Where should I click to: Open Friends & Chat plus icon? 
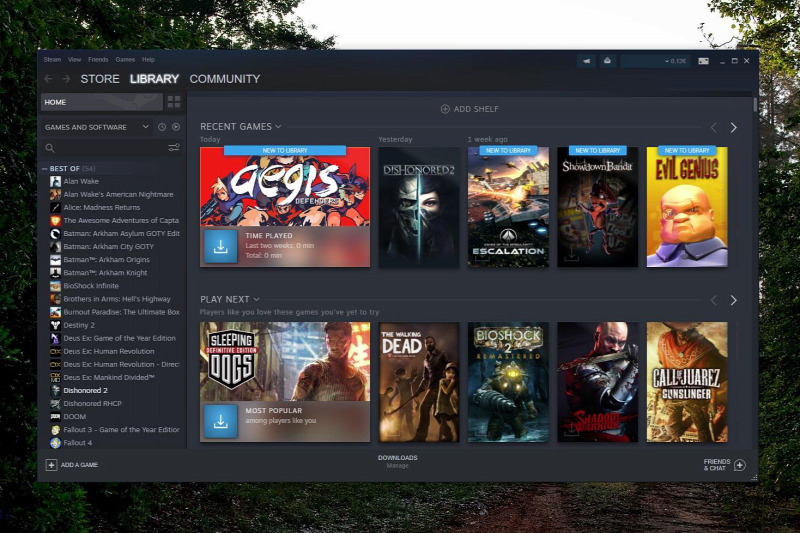[740, 465]
